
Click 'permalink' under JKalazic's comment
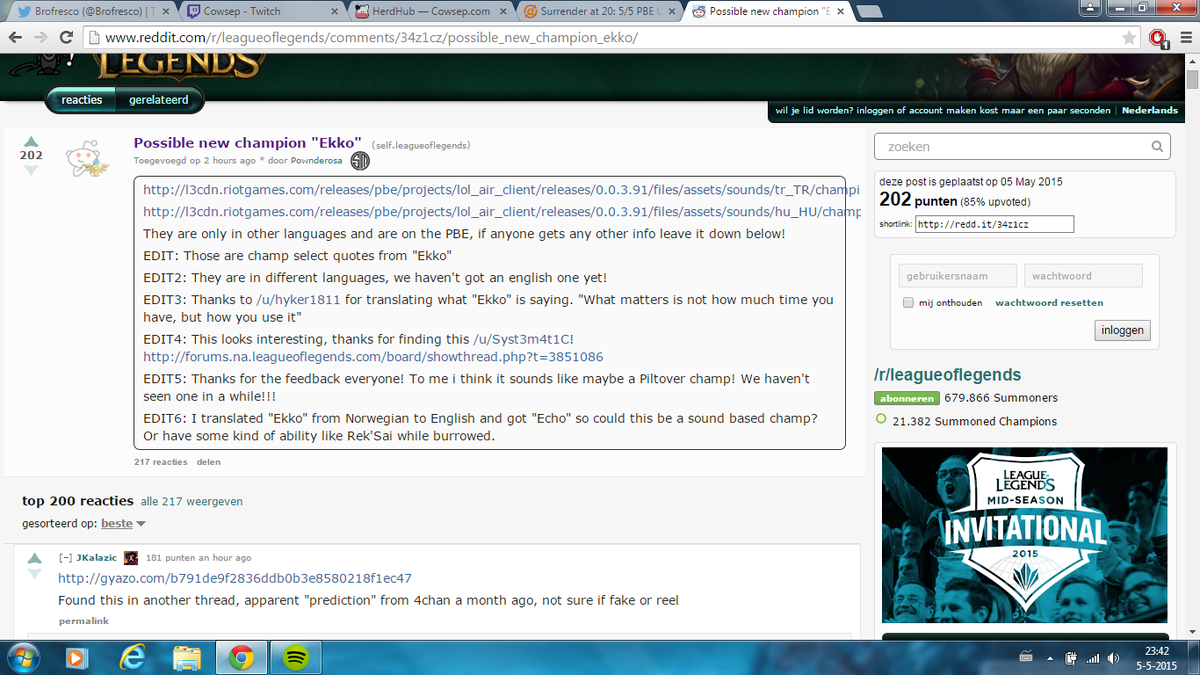point(84,622)
